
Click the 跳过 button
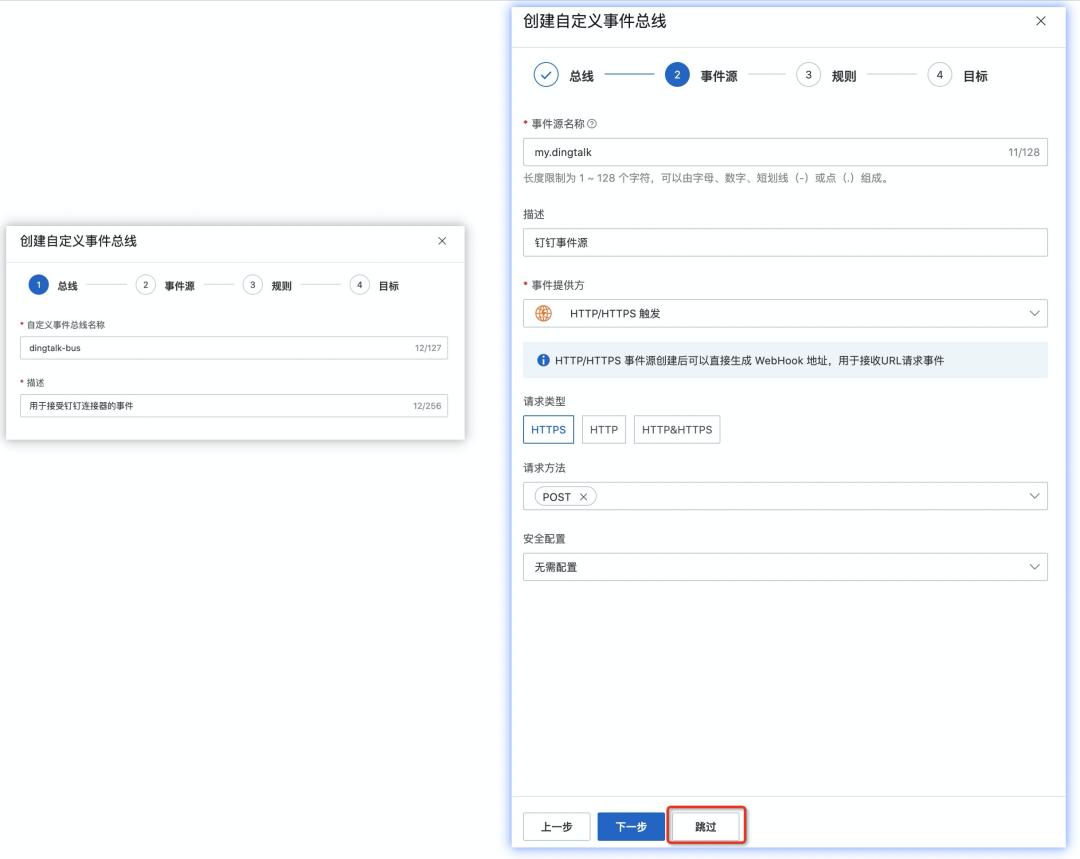click(706, 826)
